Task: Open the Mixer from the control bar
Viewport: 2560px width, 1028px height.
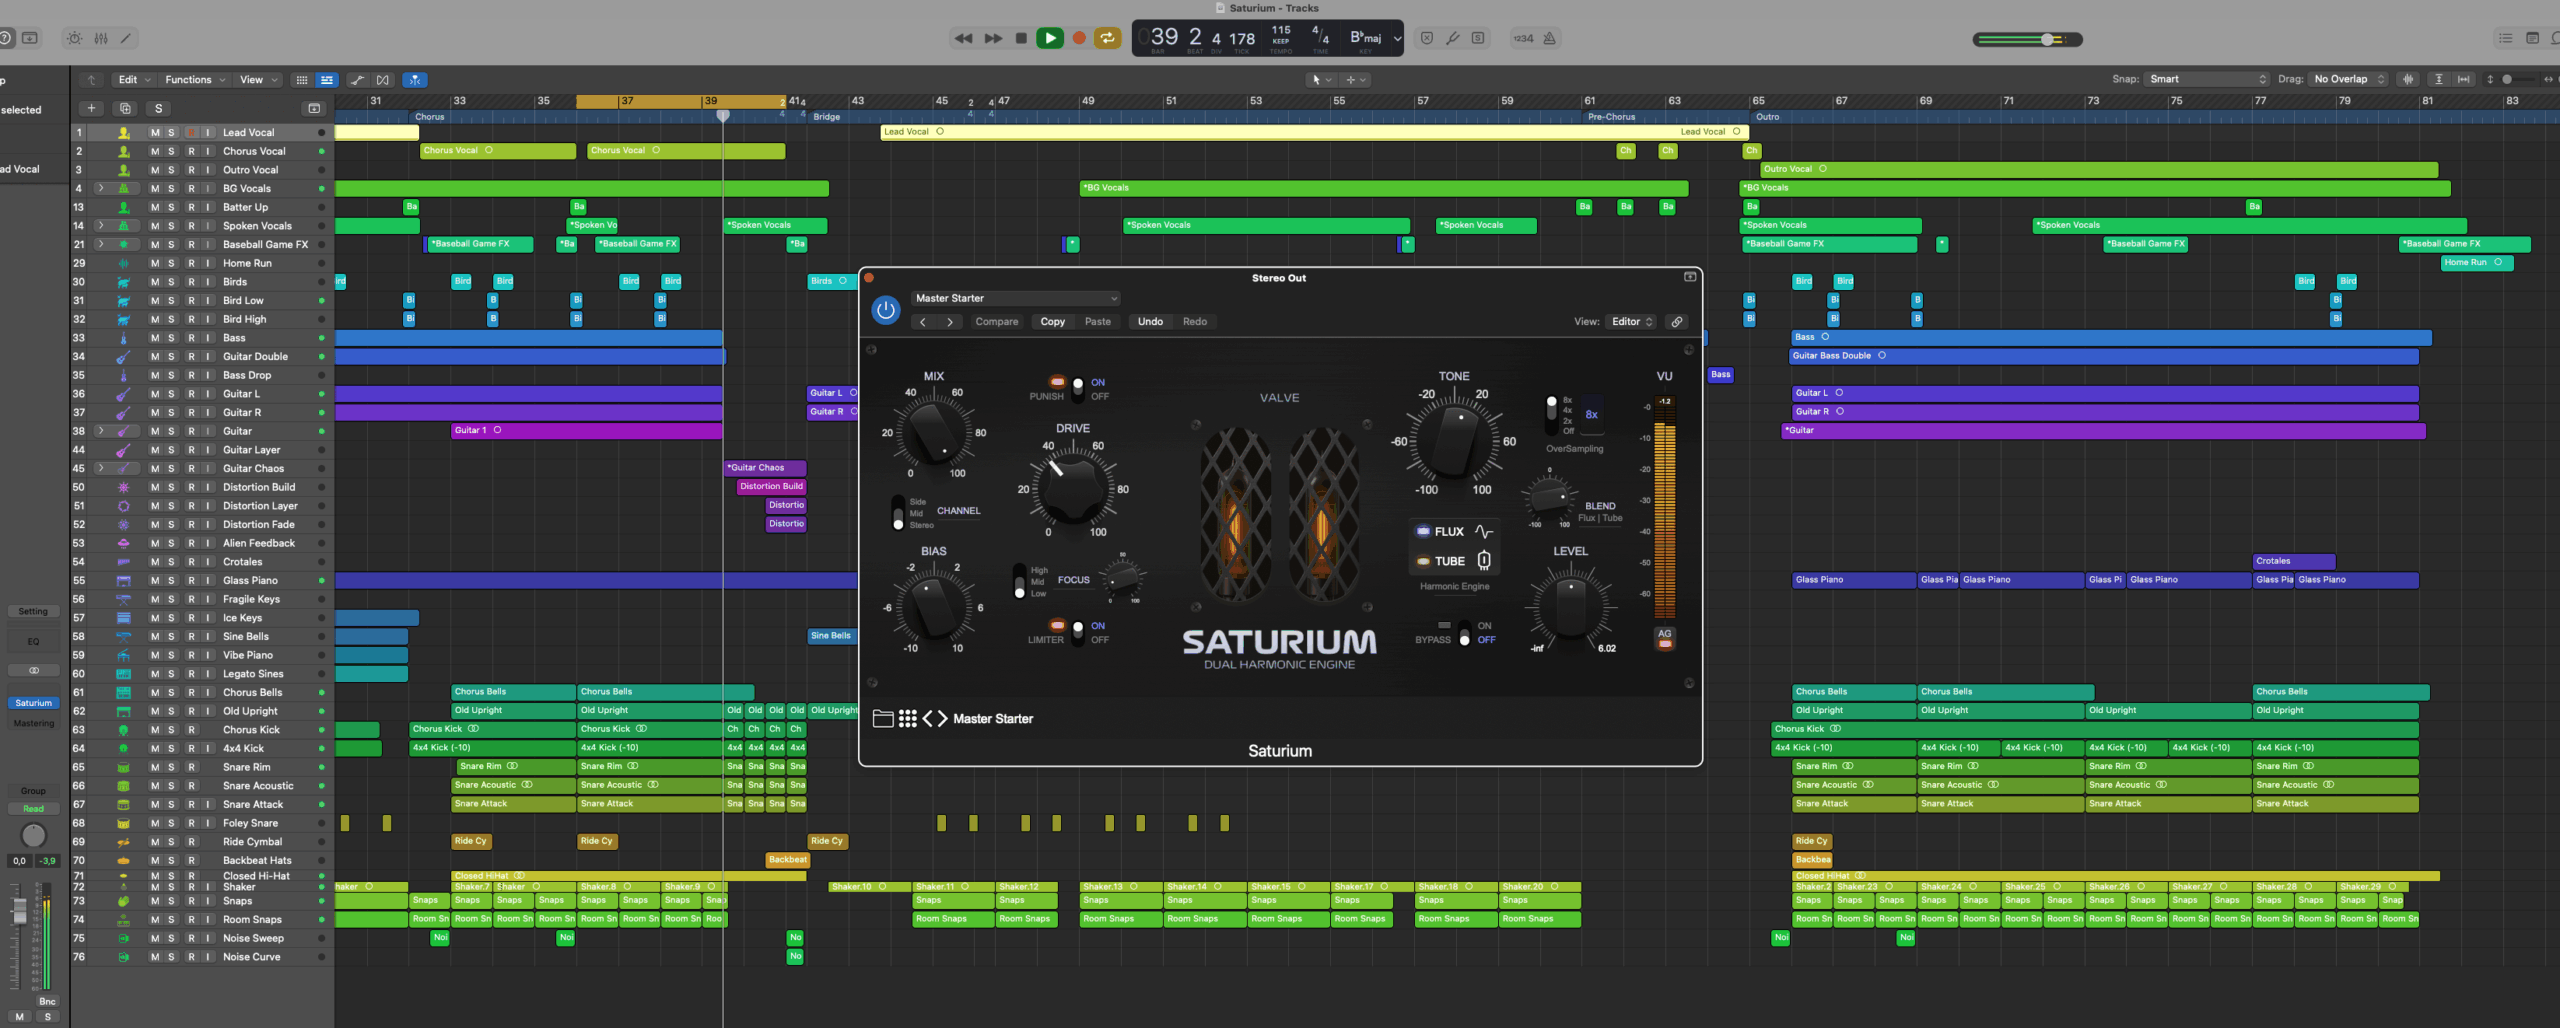Action: [101, 38]
